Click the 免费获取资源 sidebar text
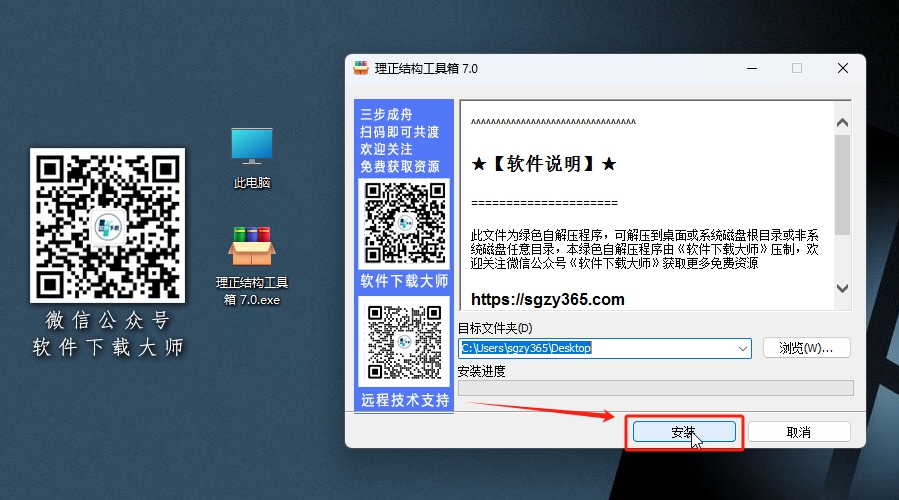 pyautogui.click(x=400, y=166)
